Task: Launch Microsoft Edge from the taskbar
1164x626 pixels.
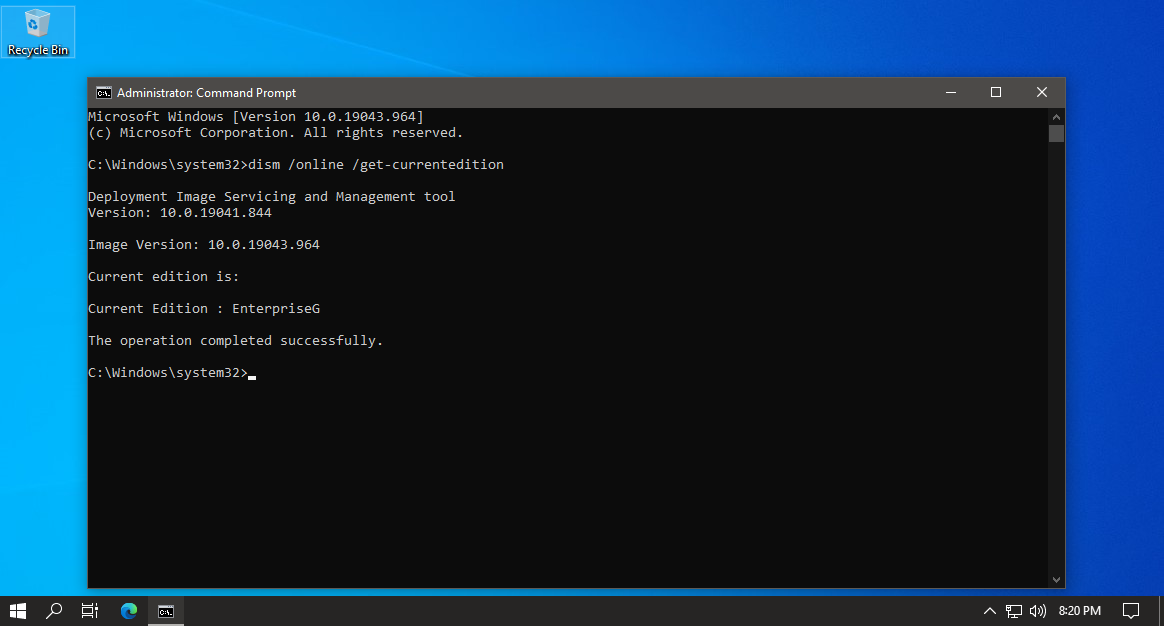Action: [129, 610]
